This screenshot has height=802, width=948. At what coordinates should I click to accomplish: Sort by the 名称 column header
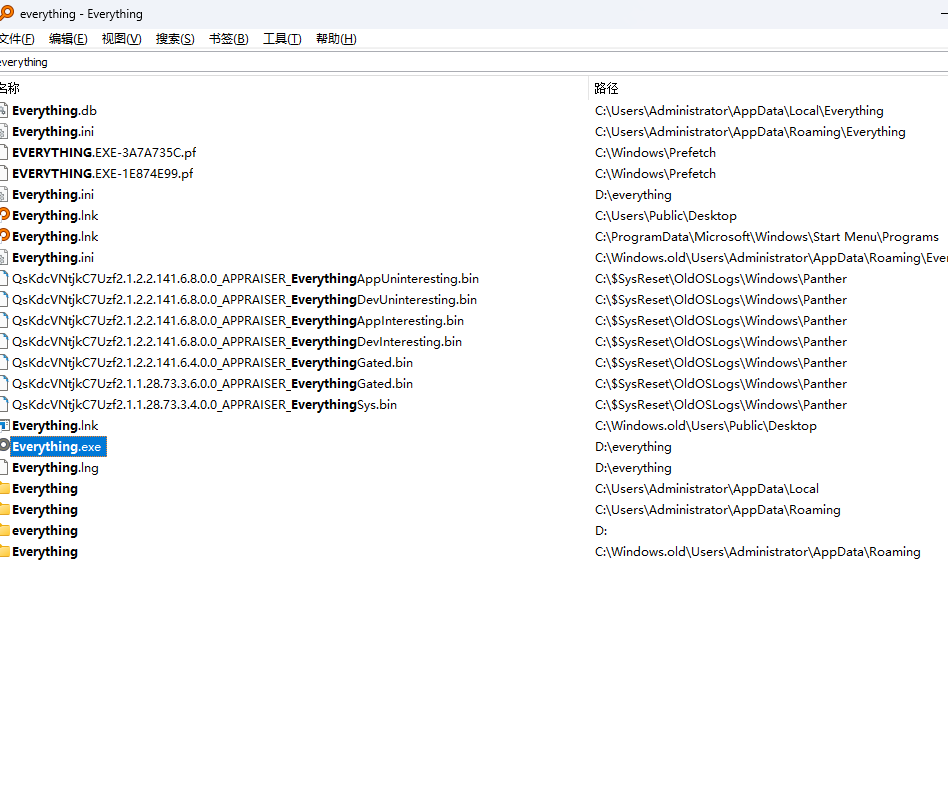pyautogui.click(x=293, y=88)
